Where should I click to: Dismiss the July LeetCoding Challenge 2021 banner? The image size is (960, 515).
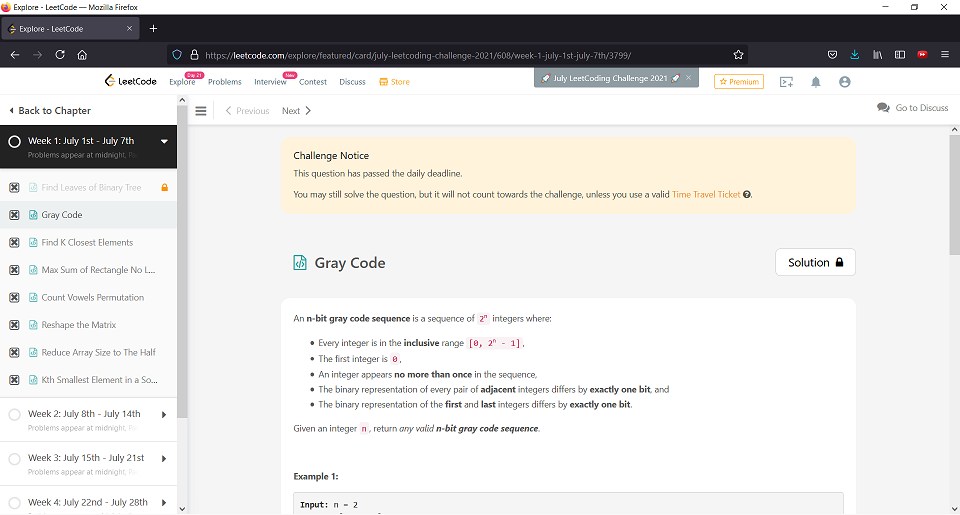pos(689,78)
